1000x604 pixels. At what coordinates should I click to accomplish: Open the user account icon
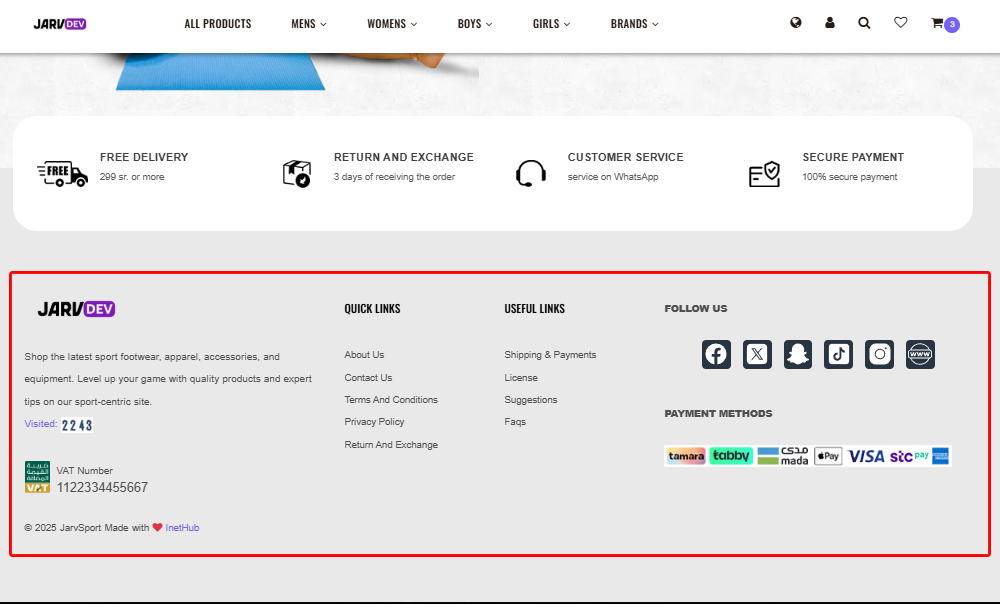[x=830, y=23]
